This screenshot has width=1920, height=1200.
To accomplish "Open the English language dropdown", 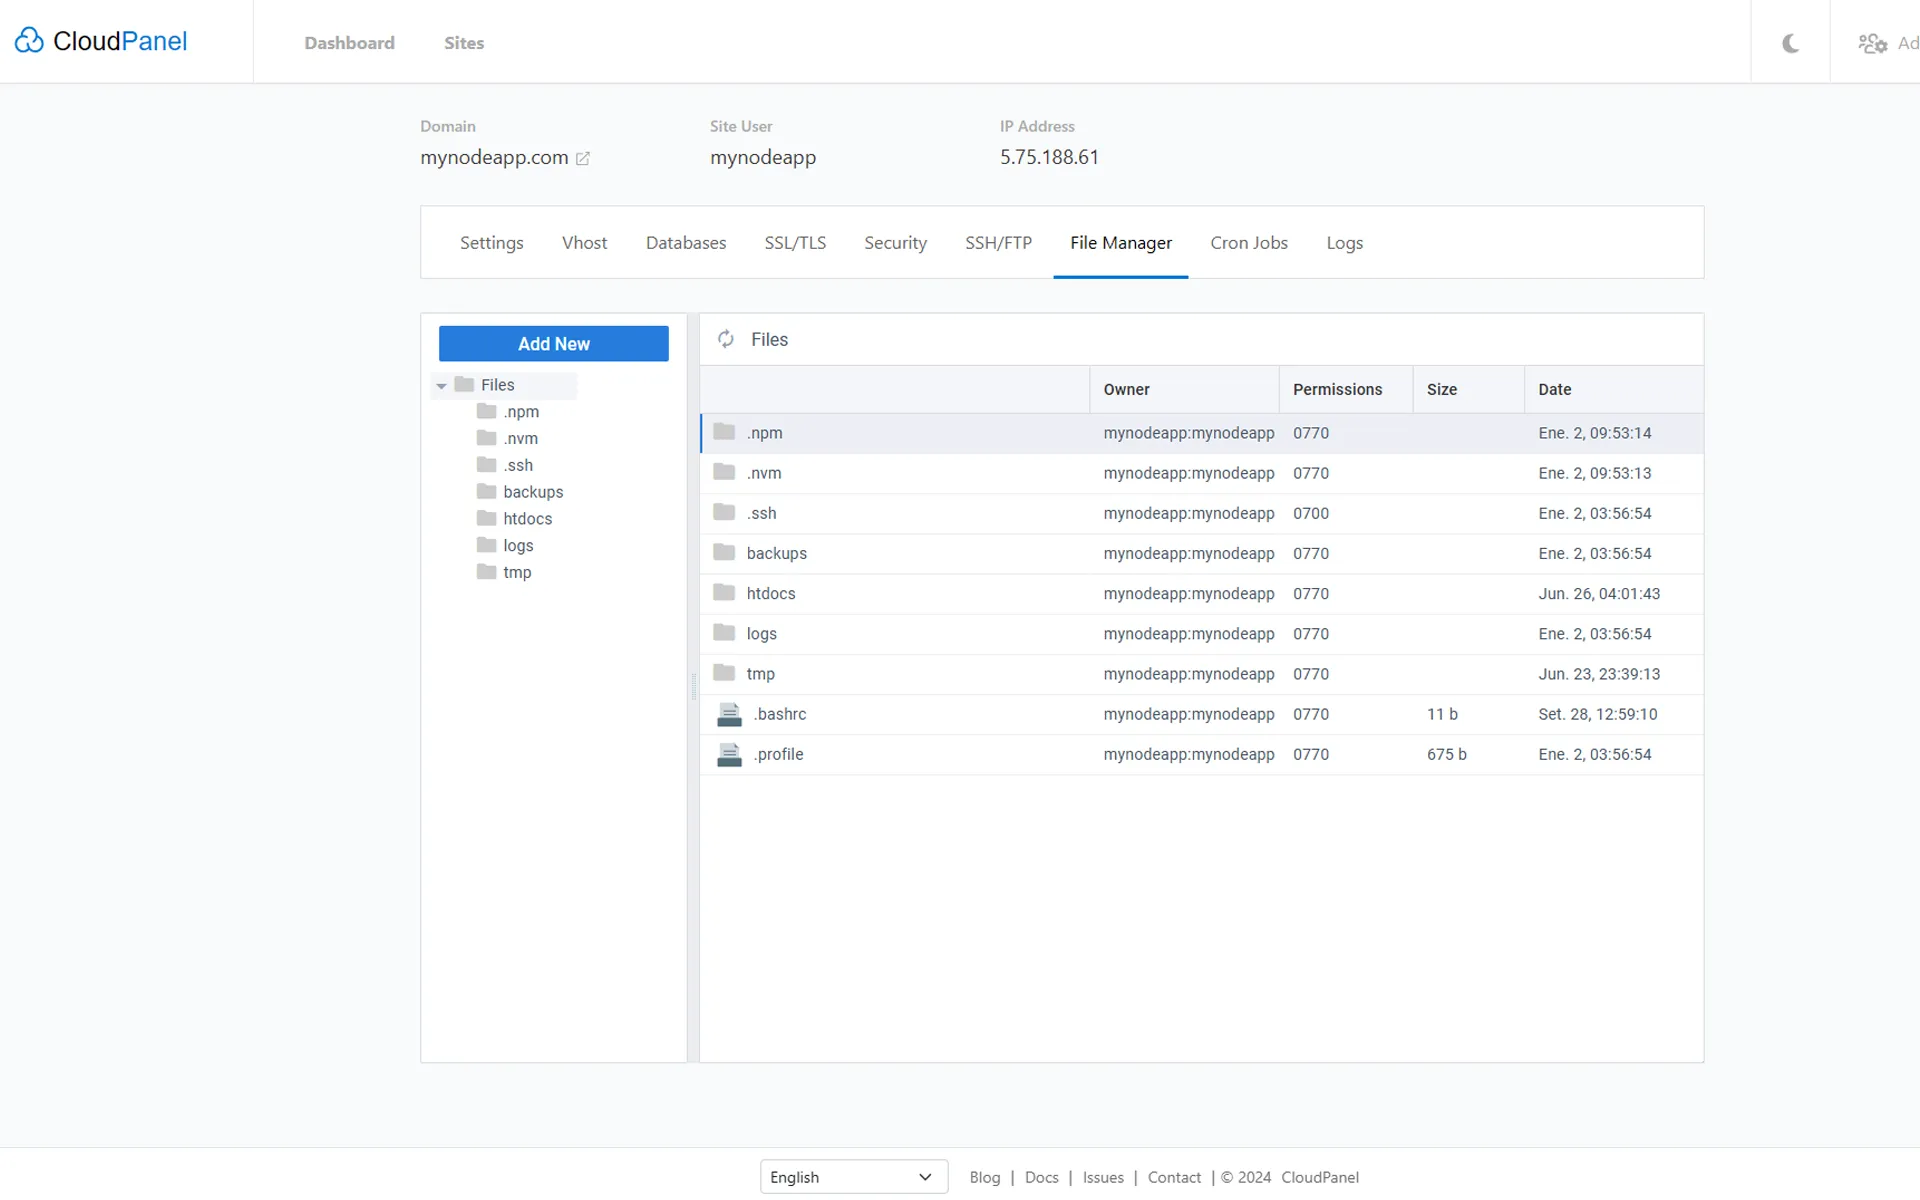I will 853,1177.
